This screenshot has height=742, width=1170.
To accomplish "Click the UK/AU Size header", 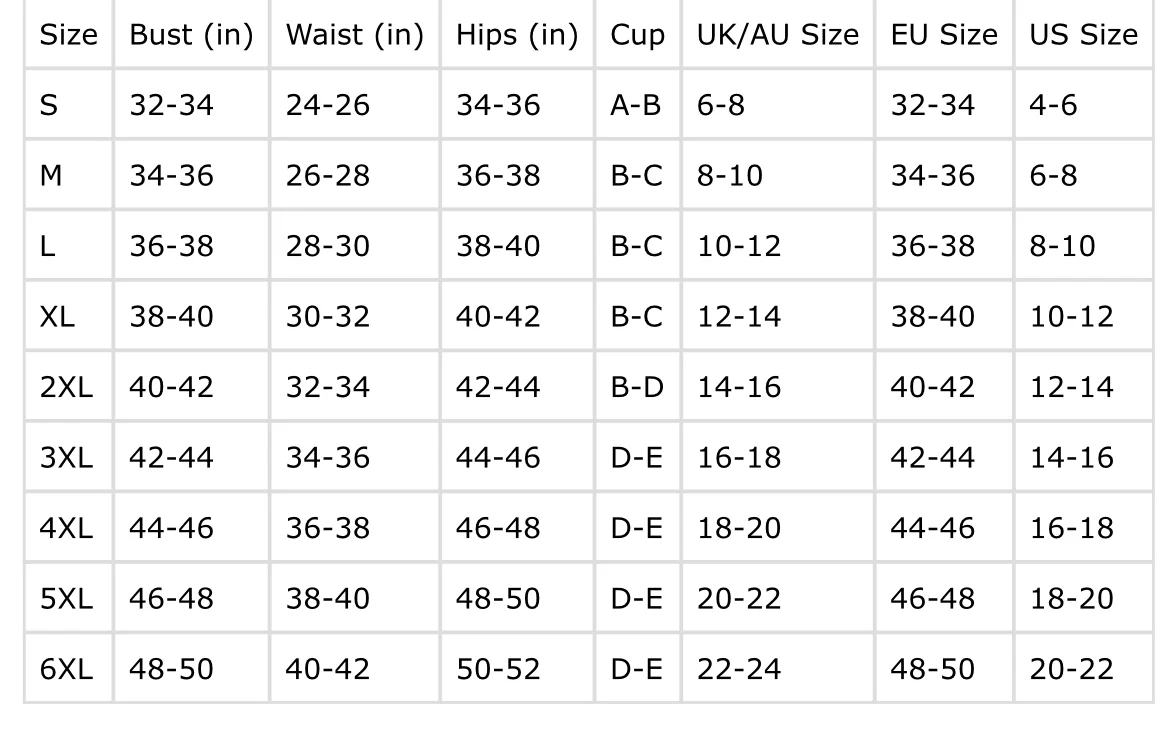I will point(778,35).
